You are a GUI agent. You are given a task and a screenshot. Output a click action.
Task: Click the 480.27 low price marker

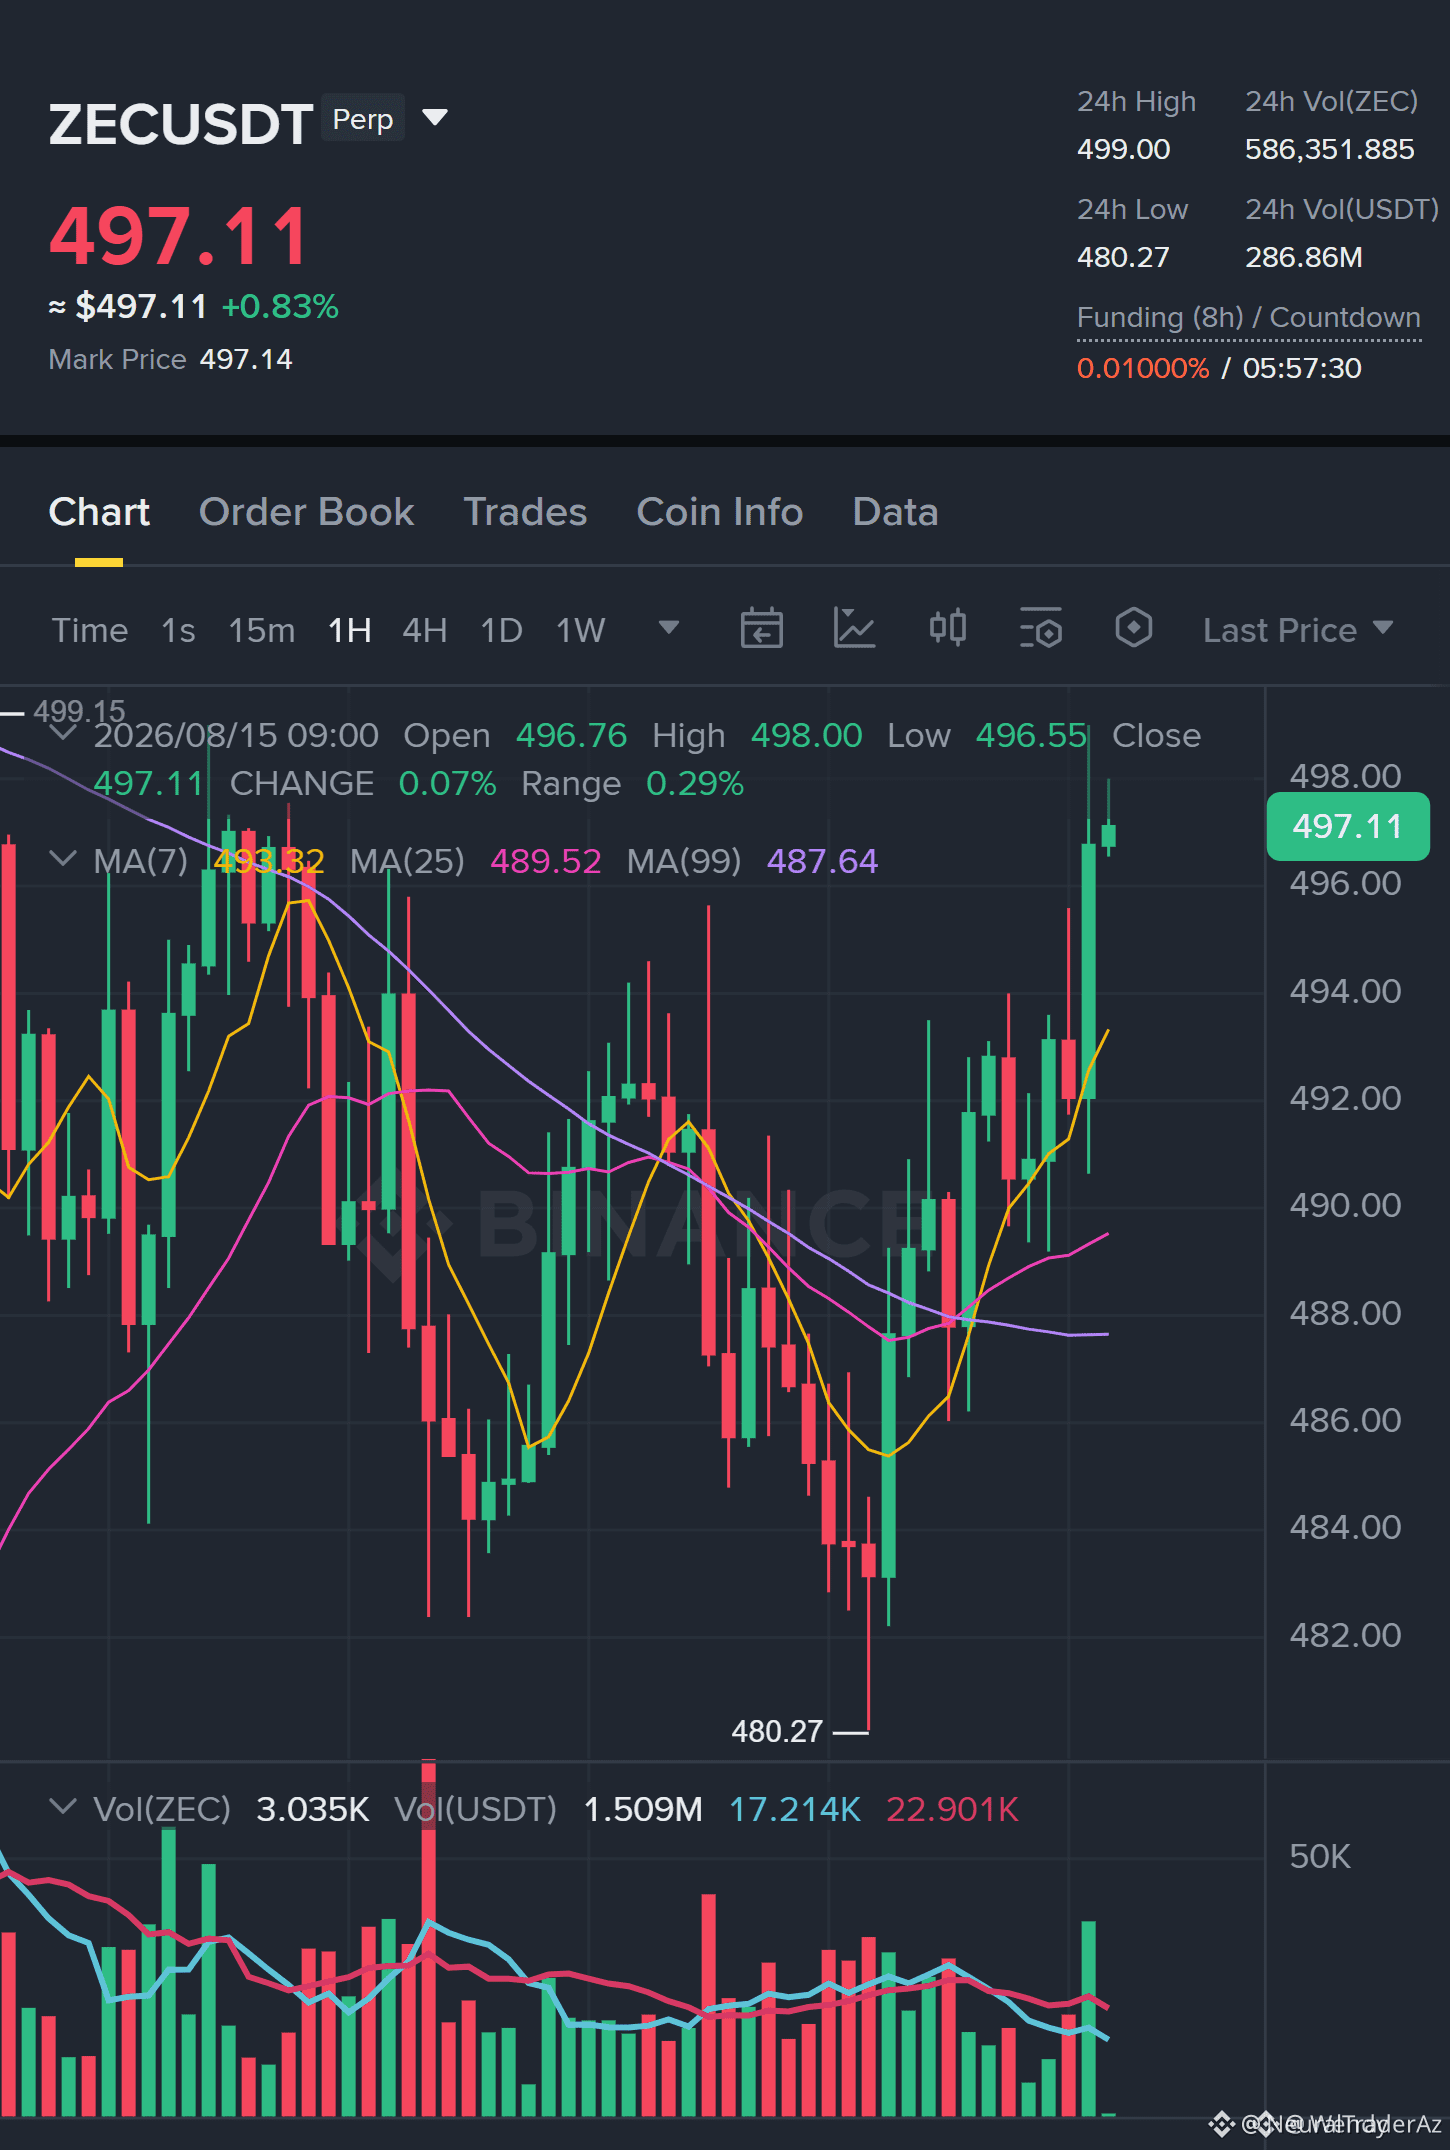(777, 1731)
